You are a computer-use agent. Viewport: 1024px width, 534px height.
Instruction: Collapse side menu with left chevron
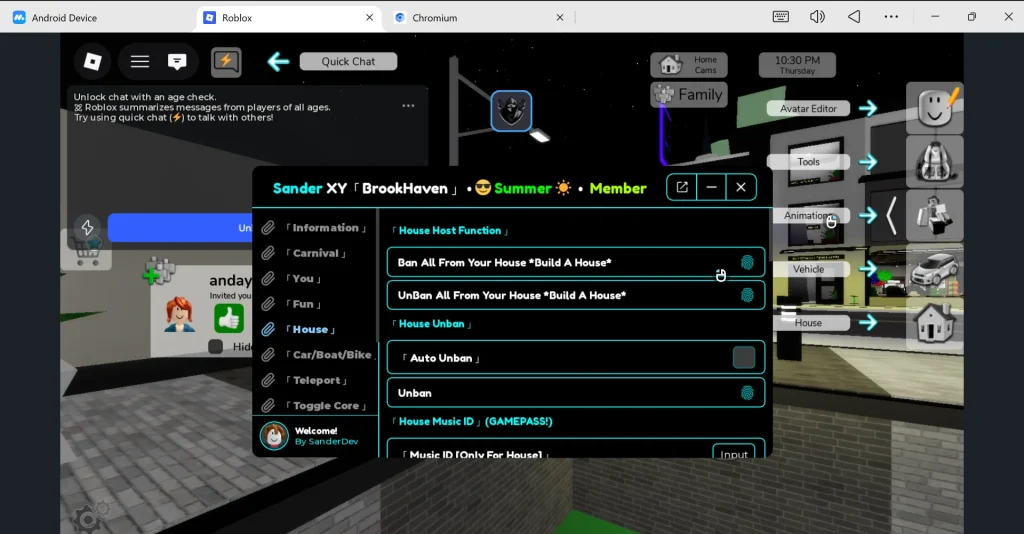(891, 215)
